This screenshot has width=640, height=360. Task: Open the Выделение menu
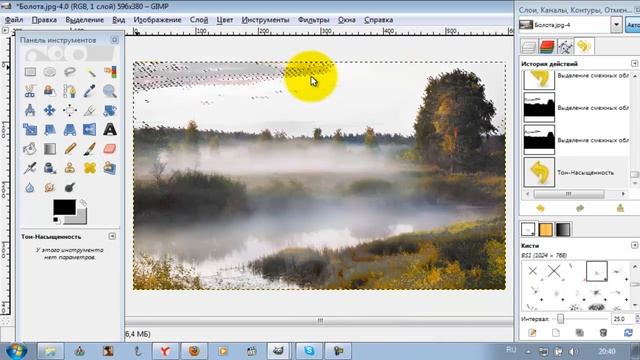[84, 20]
